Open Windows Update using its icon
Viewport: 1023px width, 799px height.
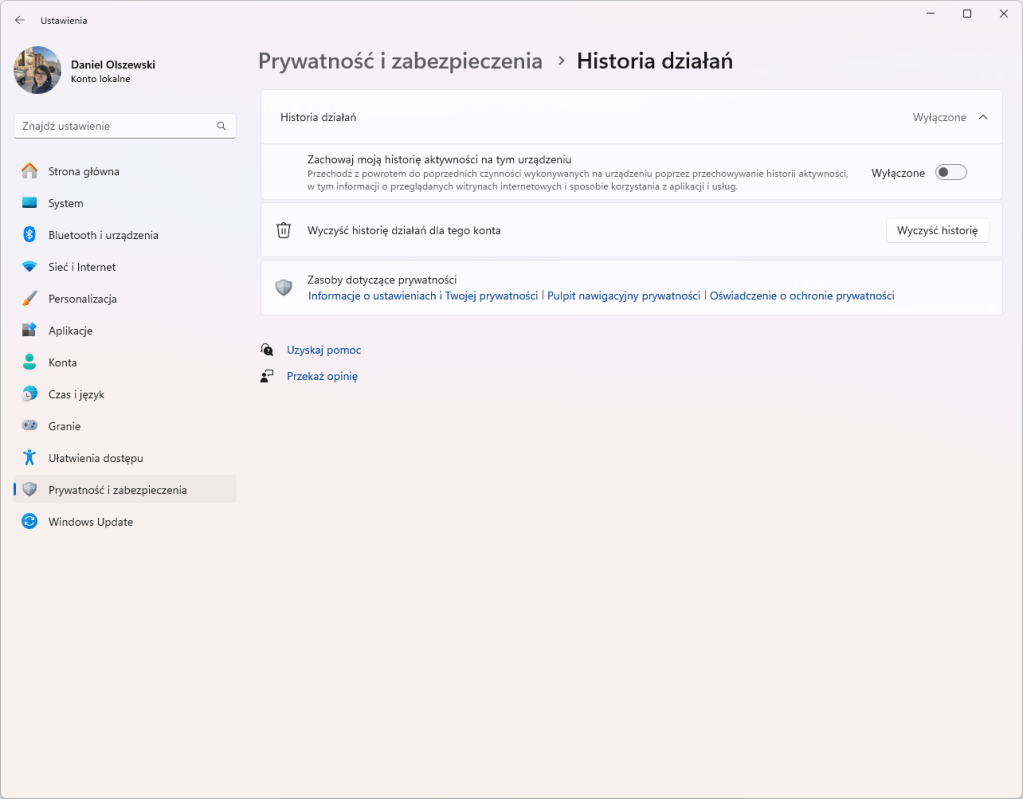click(x=30, y=521)
